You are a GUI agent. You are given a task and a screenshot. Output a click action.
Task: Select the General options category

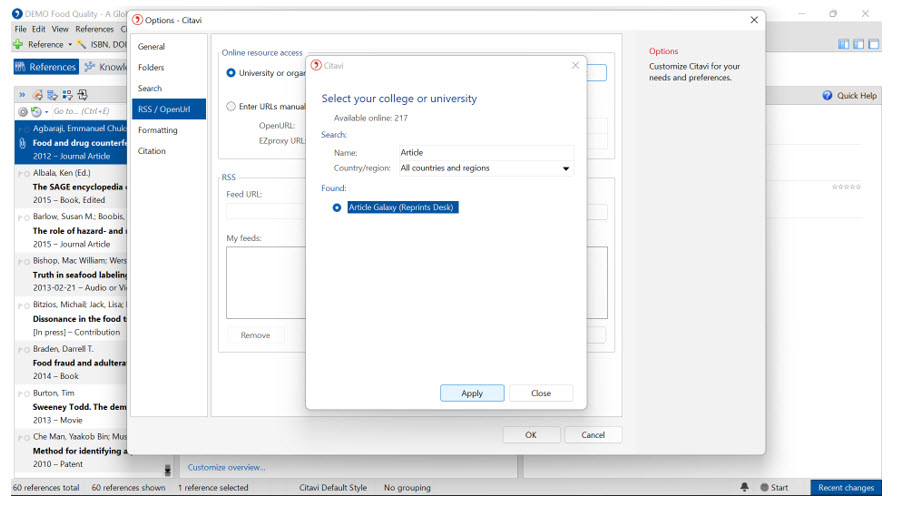[168, 46]
